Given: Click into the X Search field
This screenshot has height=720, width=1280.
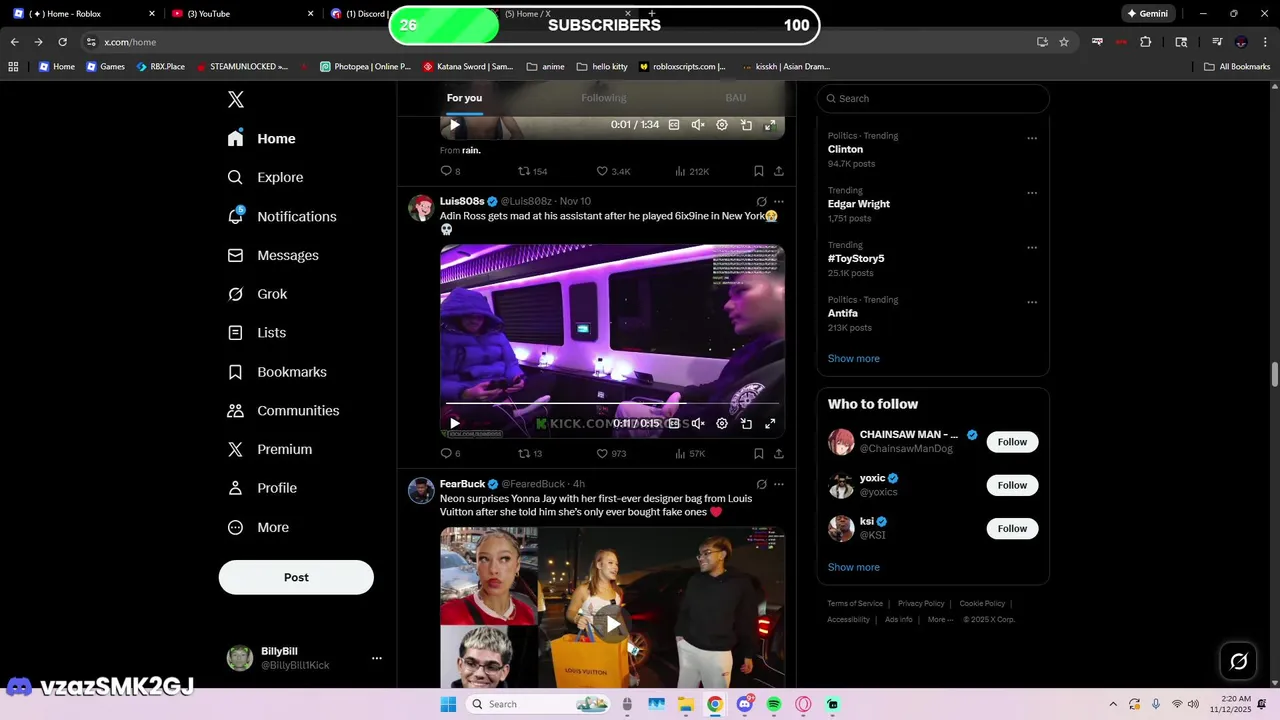Looking at the screenshot, I should click(x=933, y=98).
